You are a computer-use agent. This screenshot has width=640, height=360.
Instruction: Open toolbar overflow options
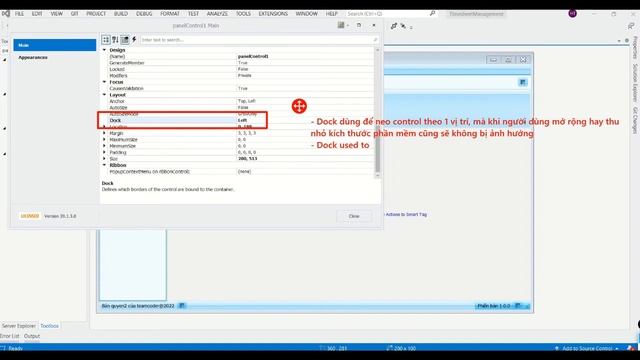click(411, 27)
